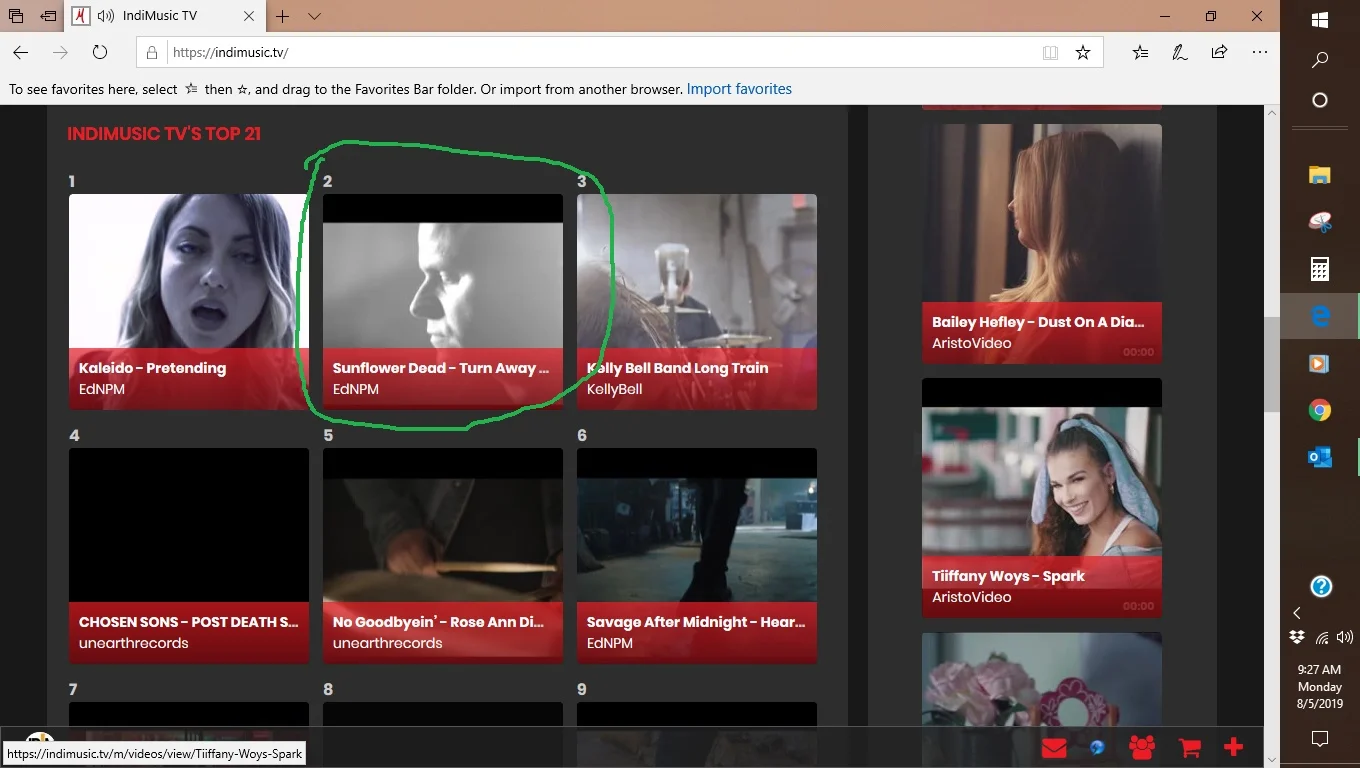
Task: Open the Share page icon
Action: (x=1219, y=52)
